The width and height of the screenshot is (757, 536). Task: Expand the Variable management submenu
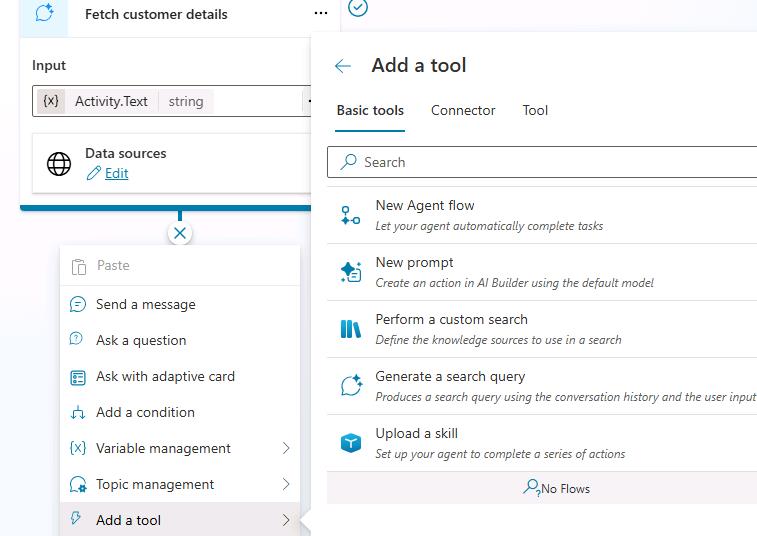point(286,448)
